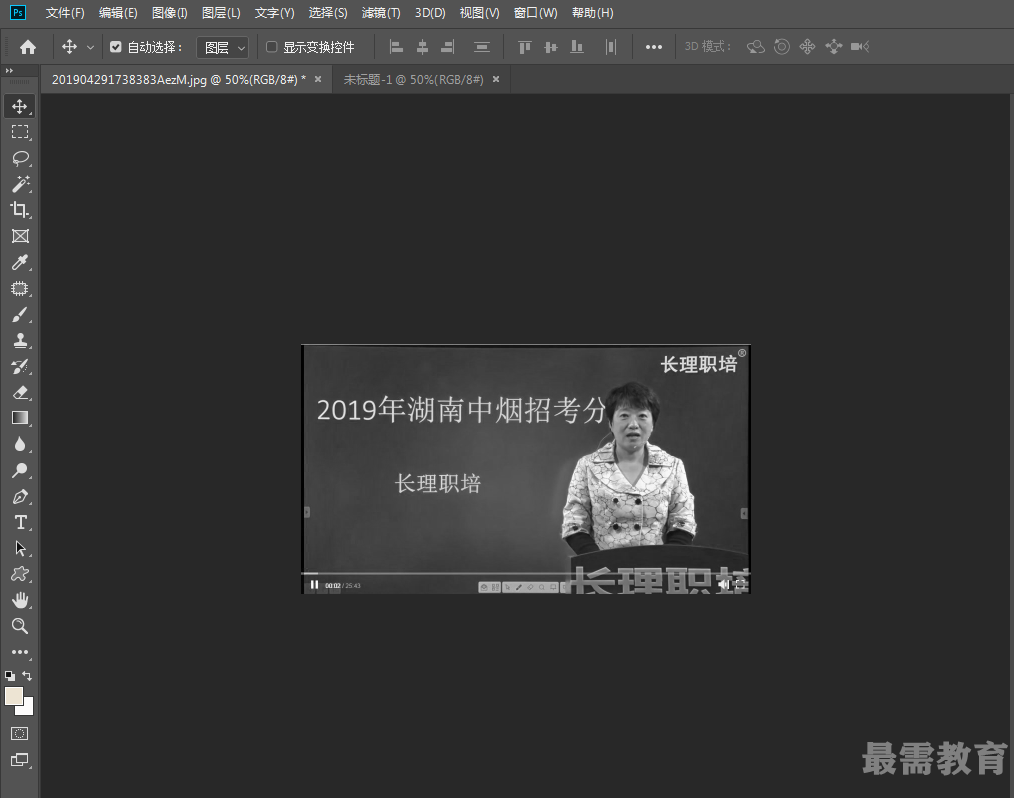
Task: Select the Blur tool
Action: click(20, 444)
